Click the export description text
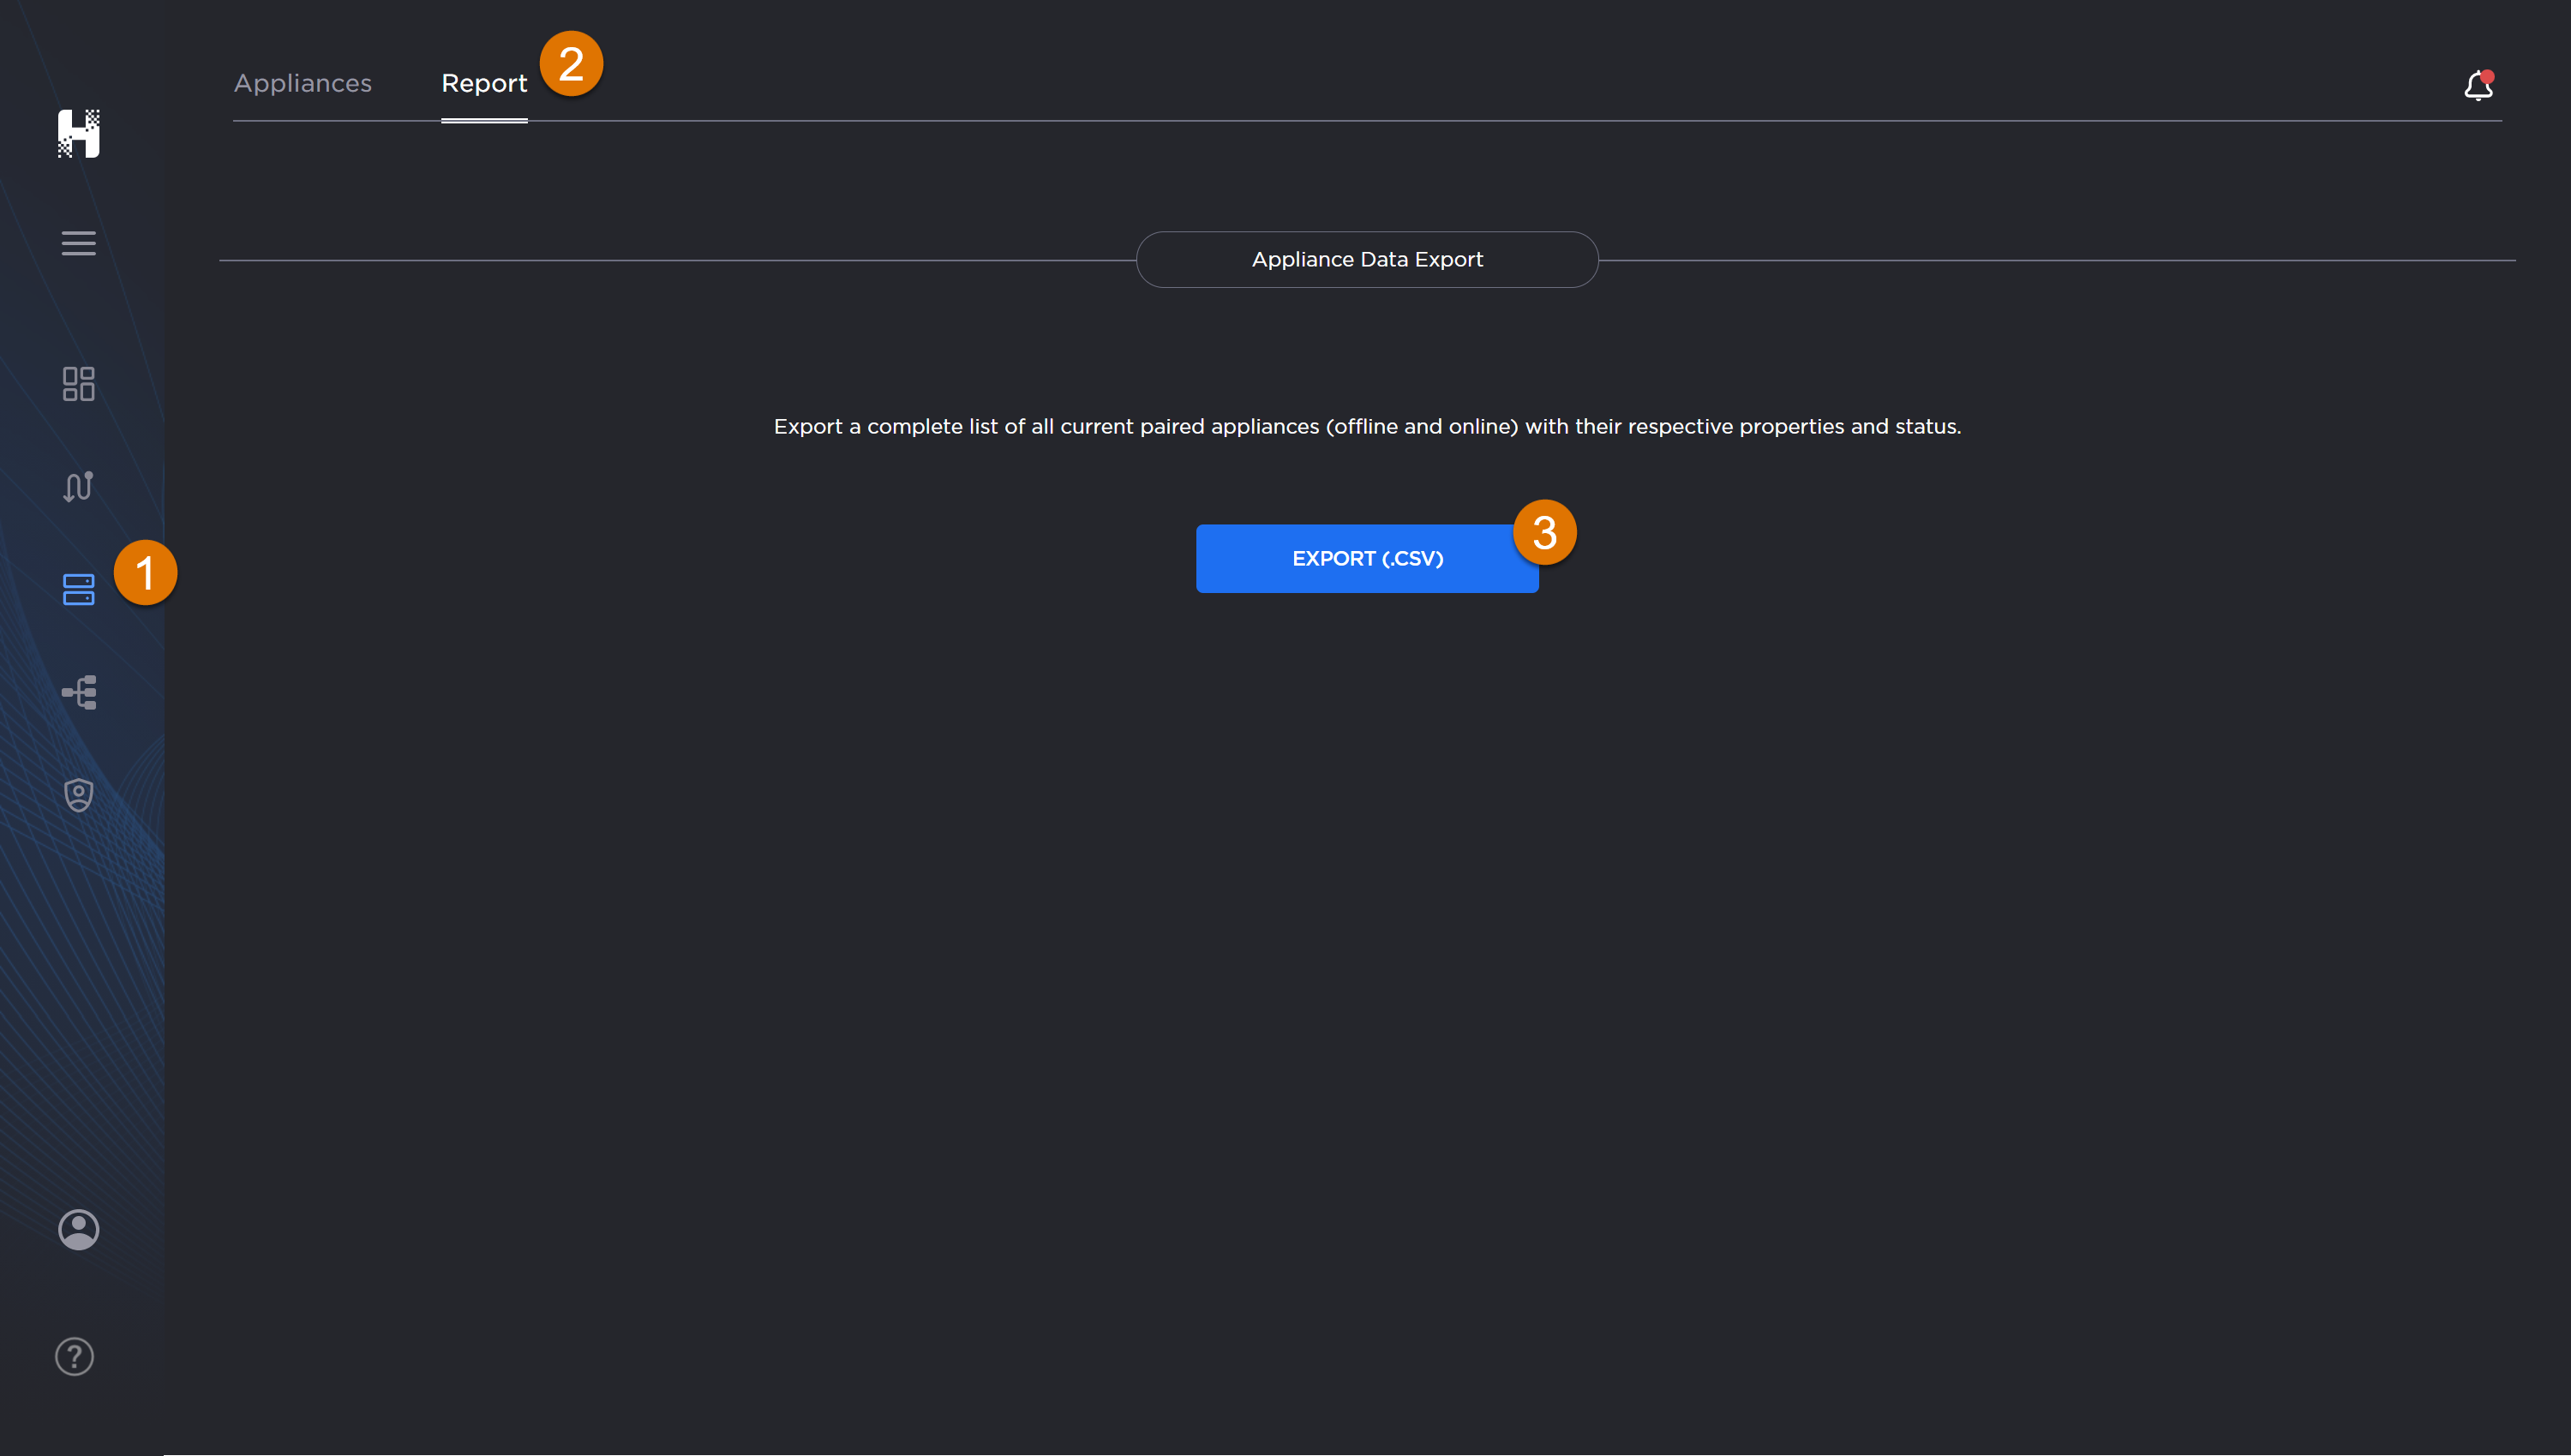 1366,426
